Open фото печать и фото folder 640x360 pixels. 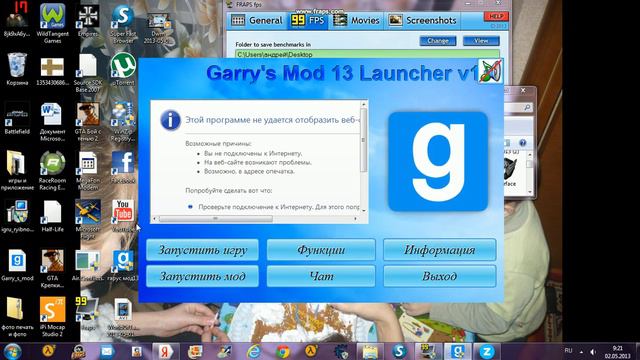tap(17, 317)
